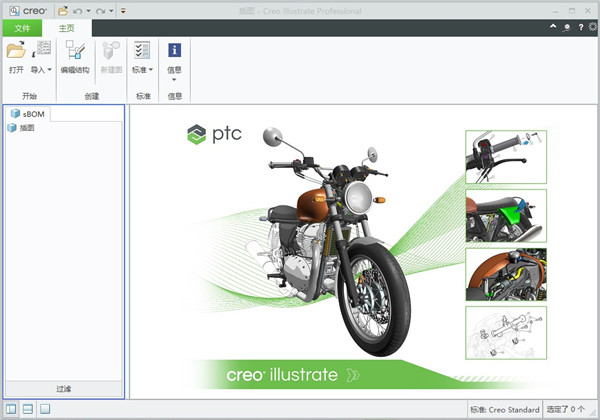Open settings gear icon in the ribbon bar
600x420 pixels.
tap(593, 27)
